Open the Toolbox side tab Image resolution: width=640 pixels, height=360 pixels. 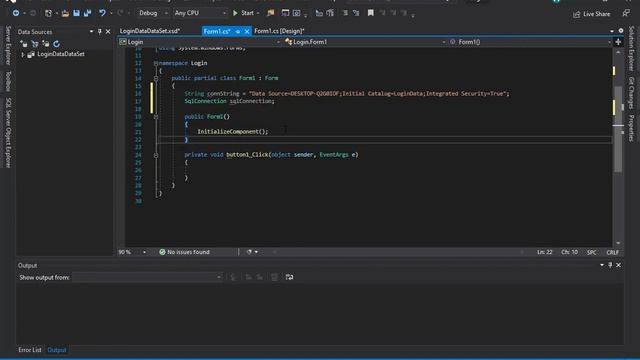[8, 81]
